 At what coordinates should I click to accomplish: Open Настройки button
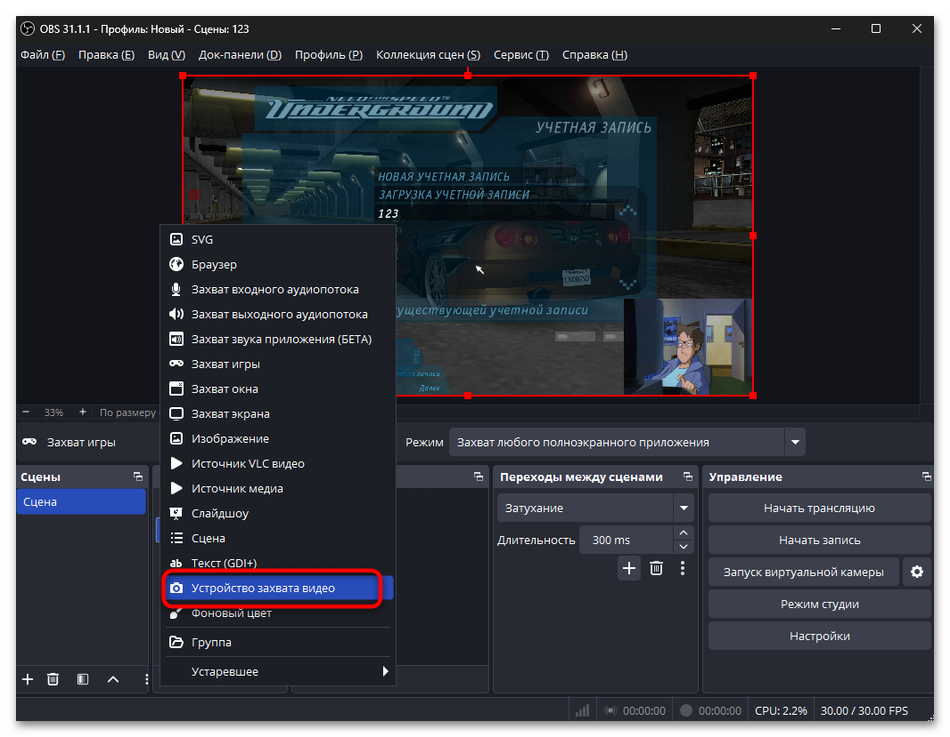819,636
